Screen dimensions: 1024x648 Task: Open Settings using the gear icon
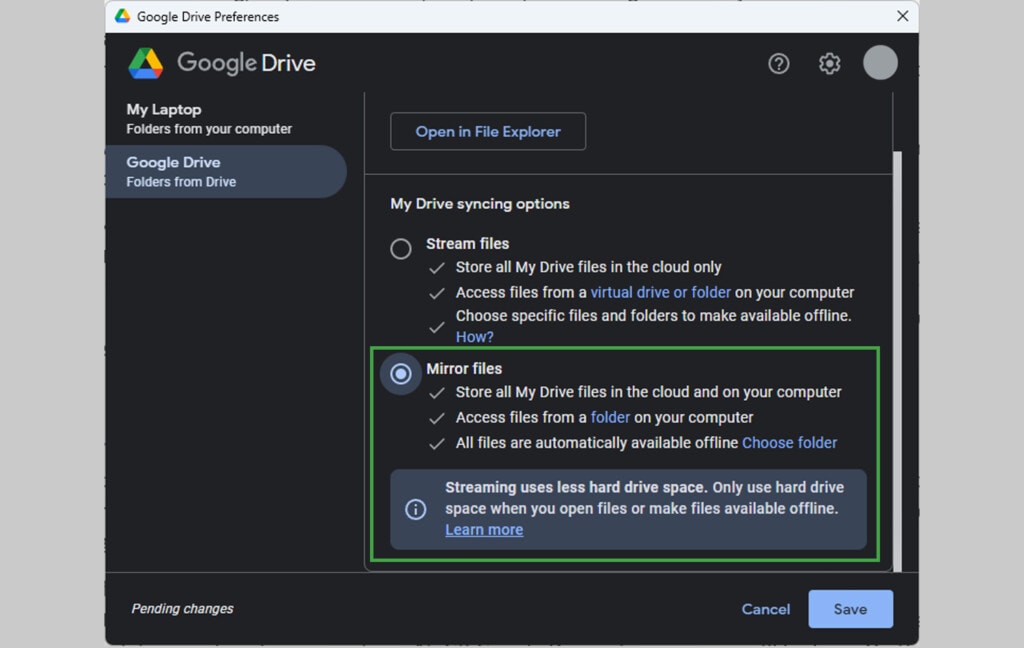(829, 63)
